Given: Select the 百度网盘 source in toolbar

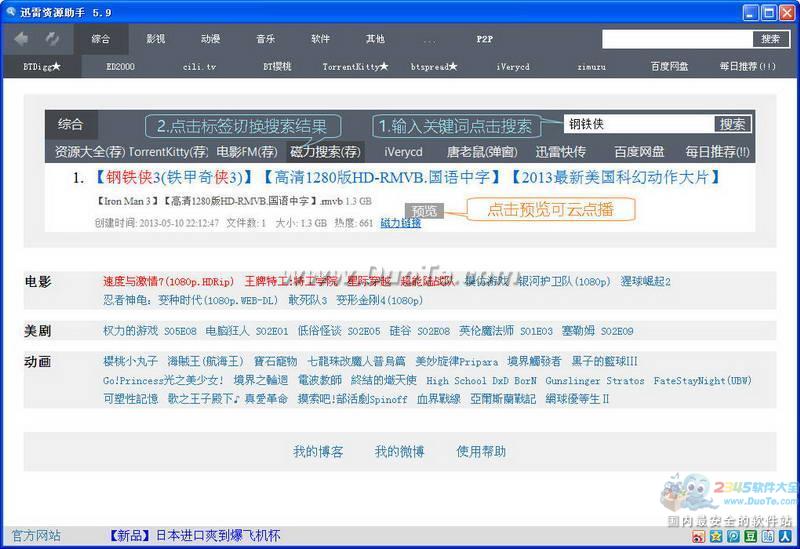Looking at the screenshot, I should (669, 66).
